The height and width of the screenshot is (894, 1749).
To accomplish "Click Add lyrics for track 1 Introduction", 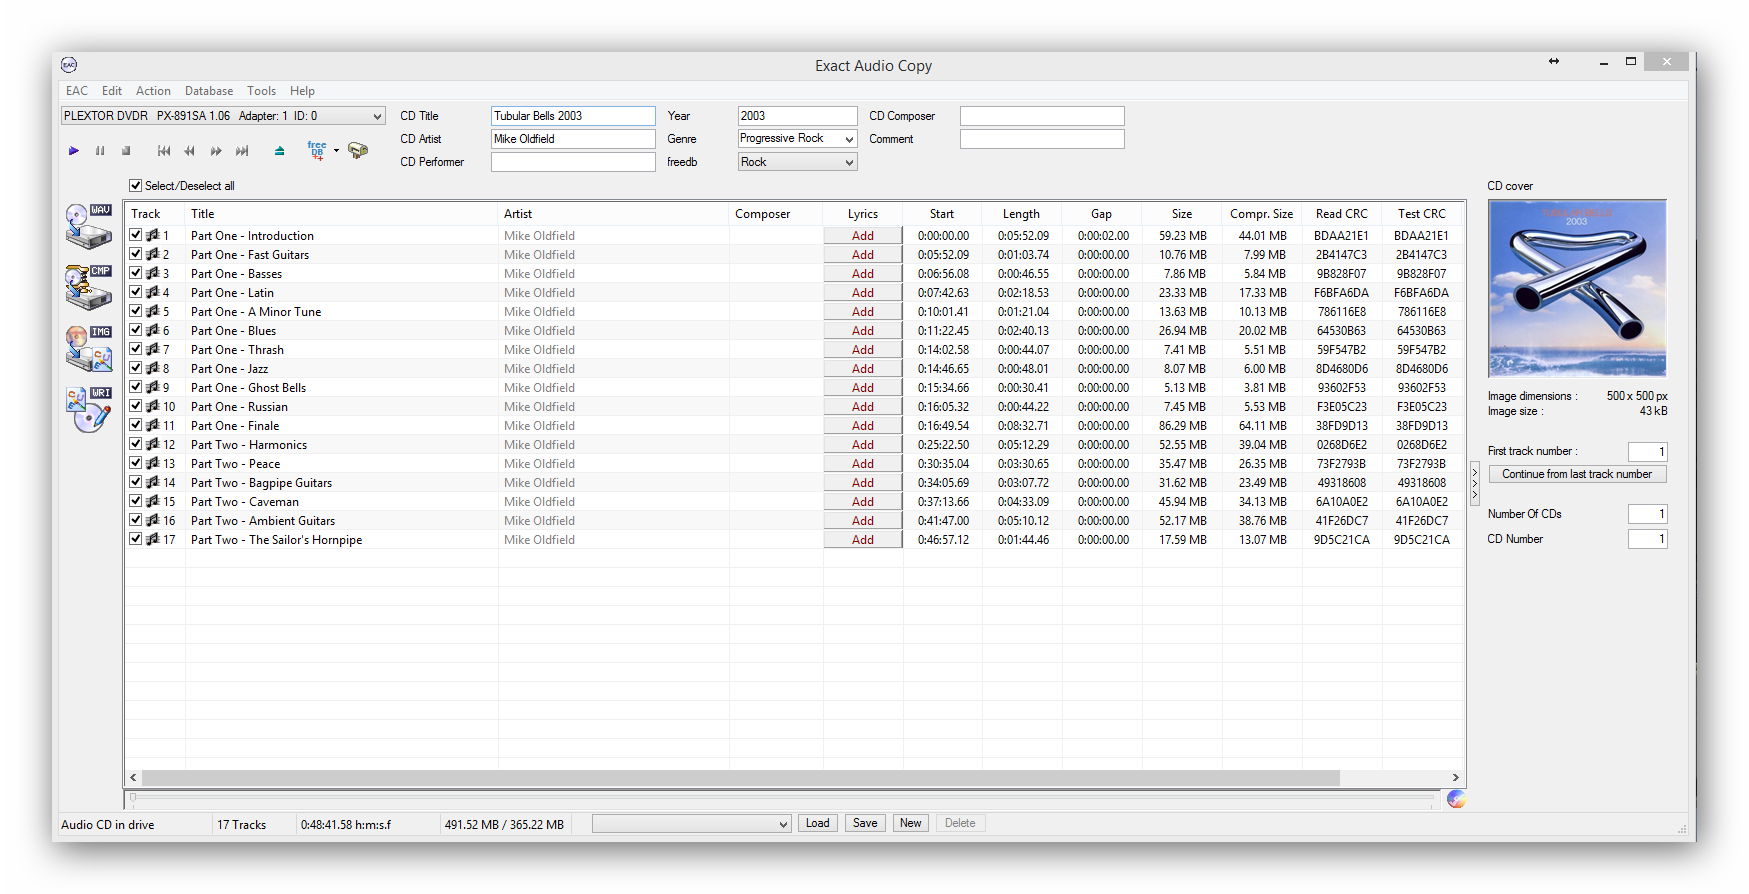I will pos(862,236).
